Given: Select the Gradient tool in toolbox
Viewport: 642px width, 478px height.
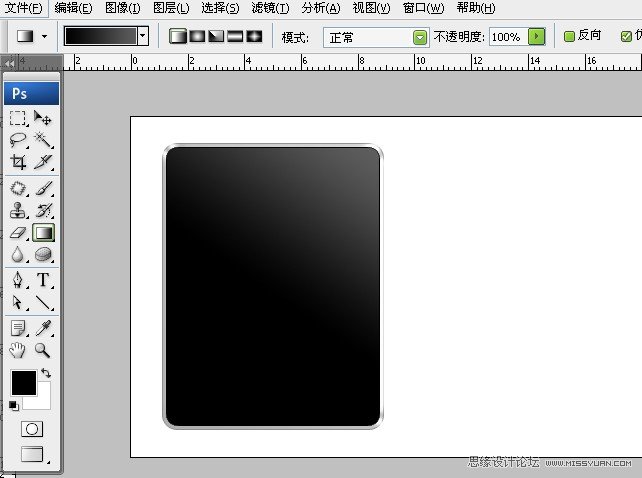Looking at the screenshot, I should 43,233.
